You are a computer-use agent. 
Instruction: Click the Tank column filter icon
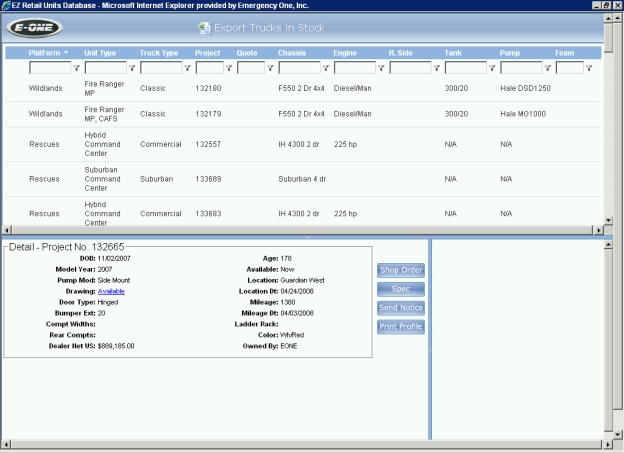pos(492,68)
